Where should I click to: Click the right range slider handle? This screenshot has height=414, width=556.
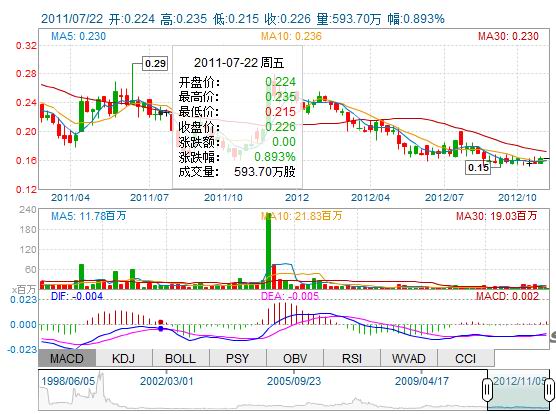549,389
